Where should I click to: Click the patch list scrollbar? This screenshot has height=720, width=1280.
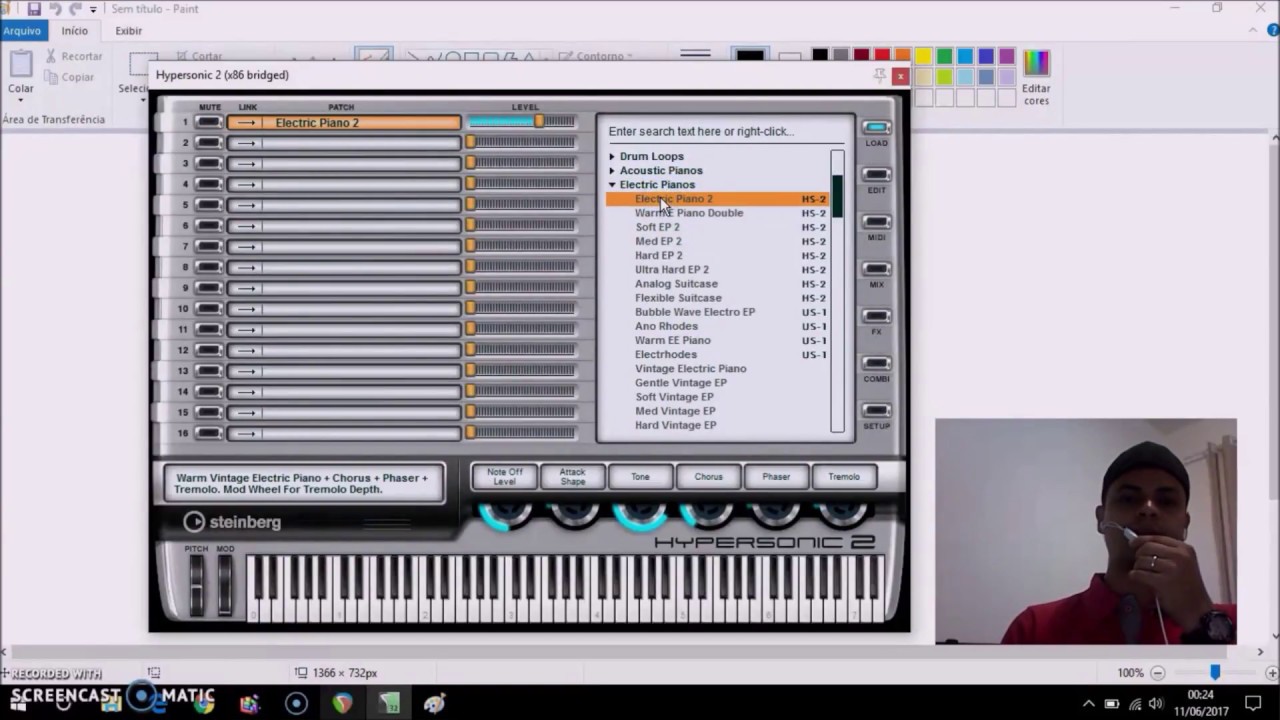point(838,290)
